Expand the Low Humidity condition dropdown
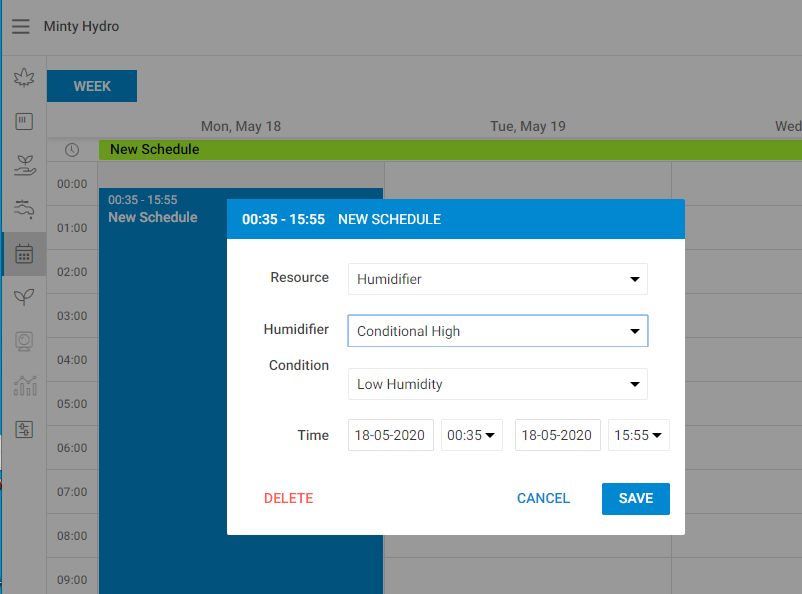Viewport: 802px width, 594px height. click(x=497, y=384)
